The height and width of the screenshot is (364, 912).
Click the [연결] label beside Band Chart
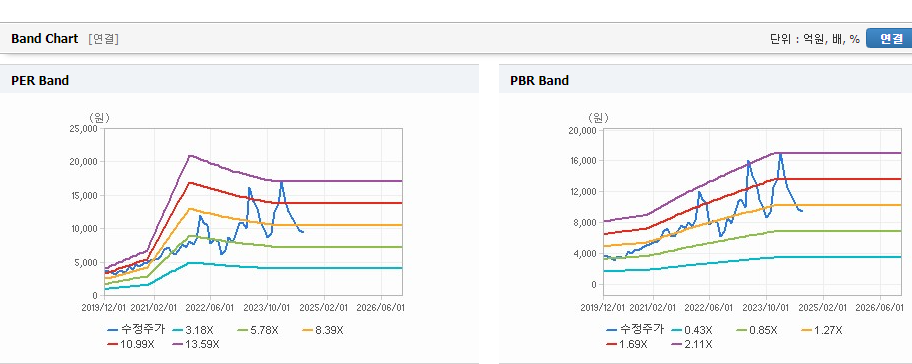pos(104,39)
